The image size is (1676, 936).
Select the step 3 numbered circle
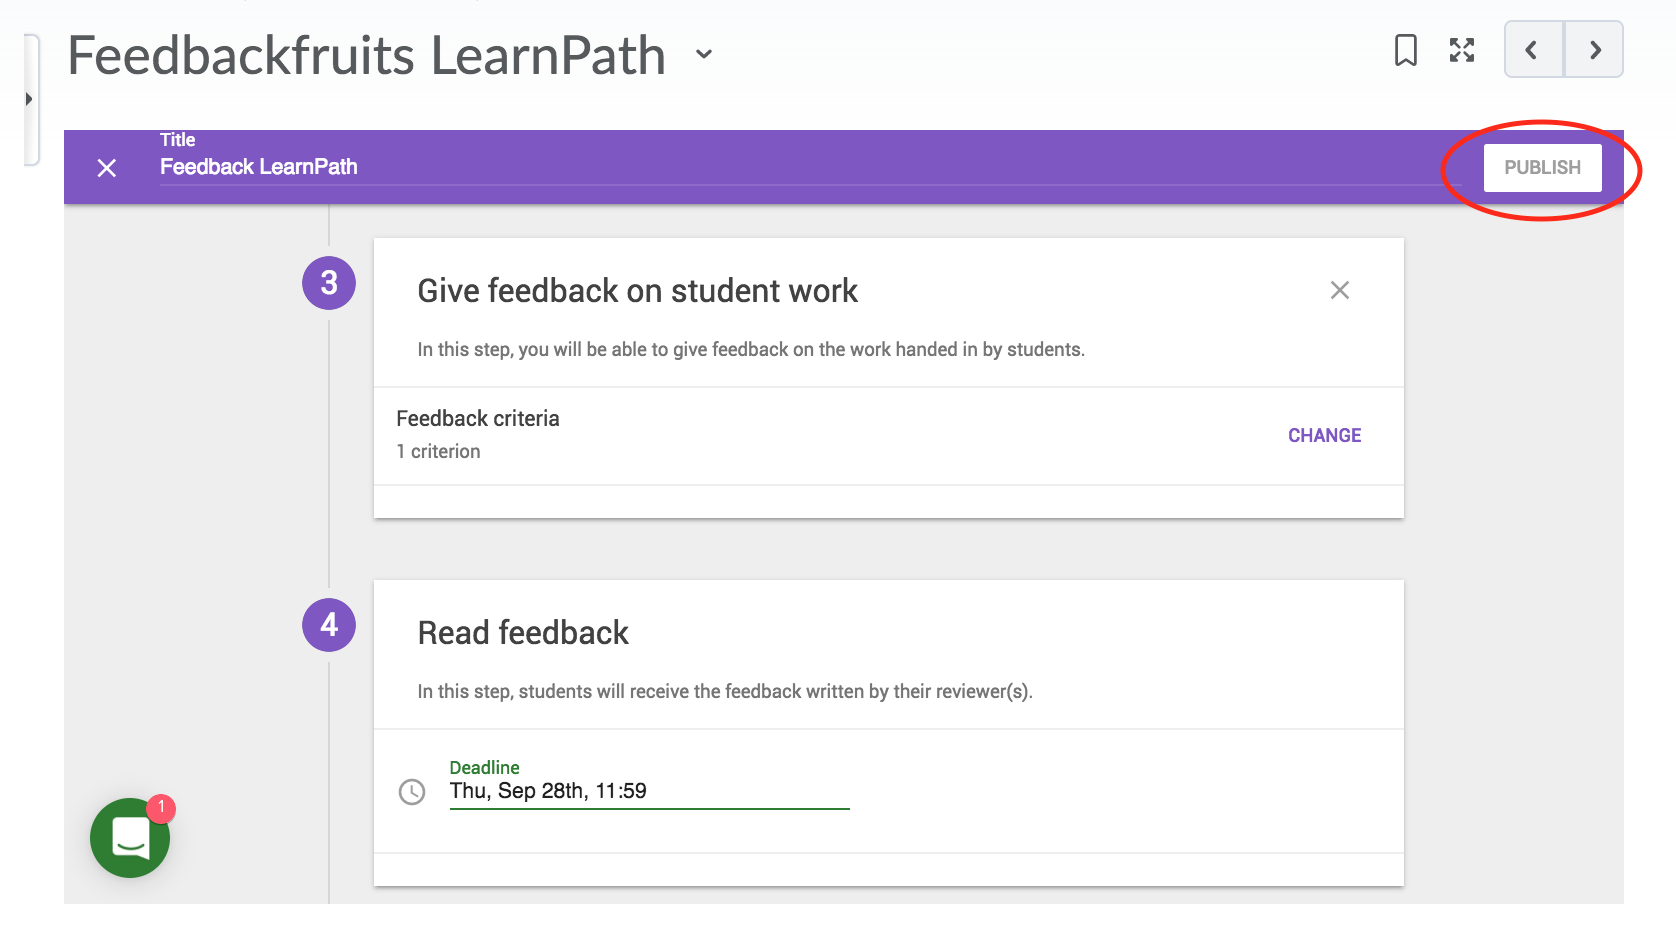(x=329, y=283)
